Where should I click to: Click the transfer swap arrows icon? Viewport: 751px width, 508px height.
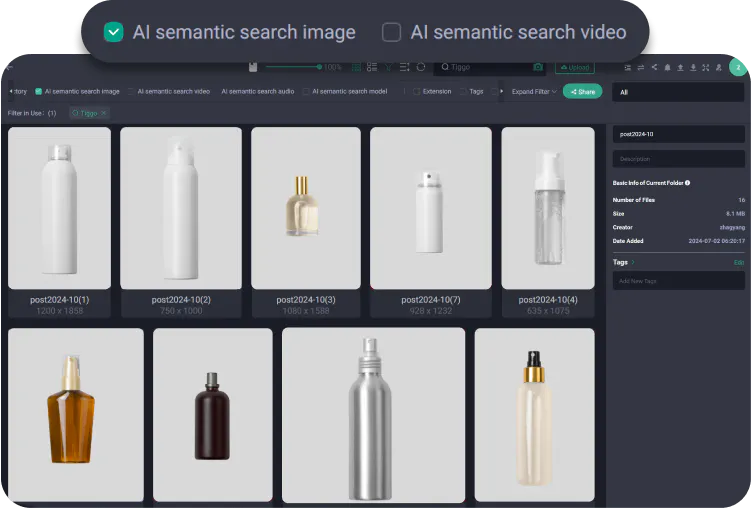640,68
